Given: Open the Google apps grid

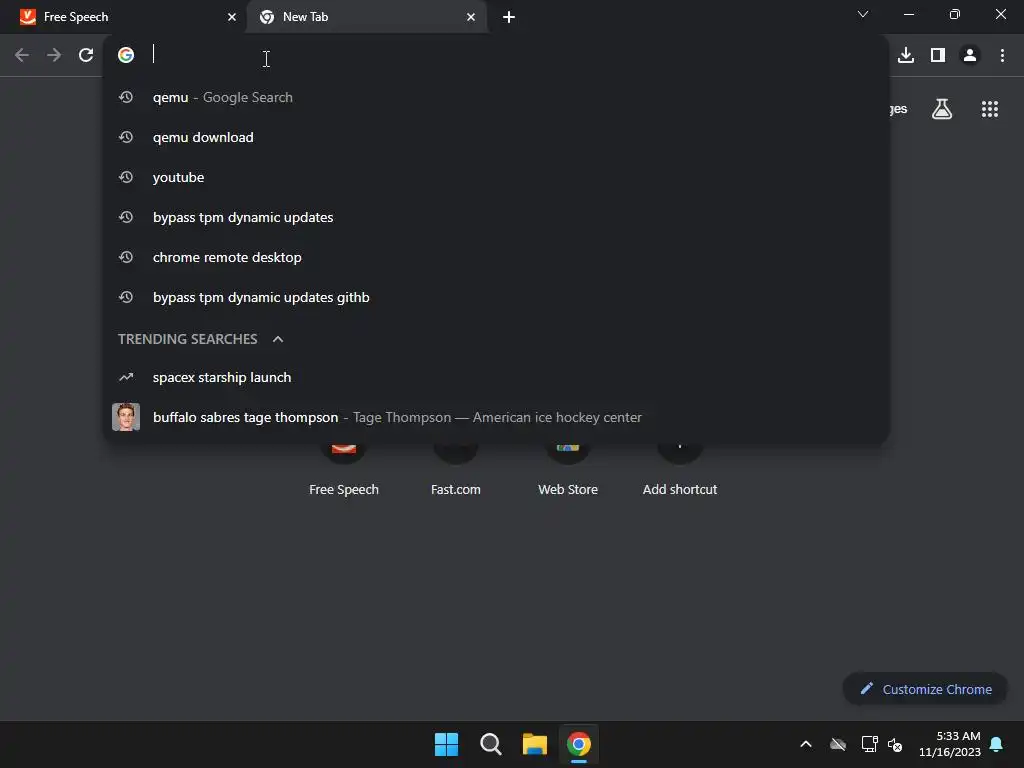Looking at the screenshot, I should point(989,109).
